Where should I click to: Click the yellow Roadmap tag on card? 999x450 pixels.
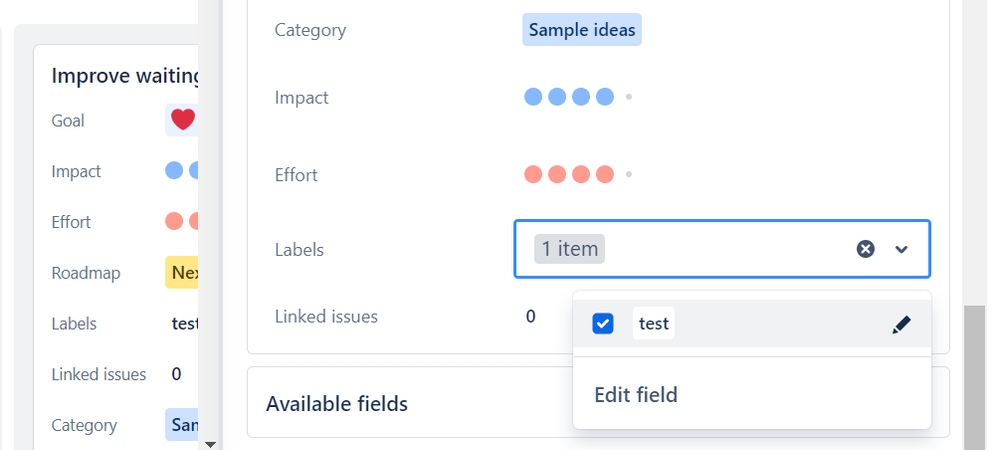click(x=183, y=273)
